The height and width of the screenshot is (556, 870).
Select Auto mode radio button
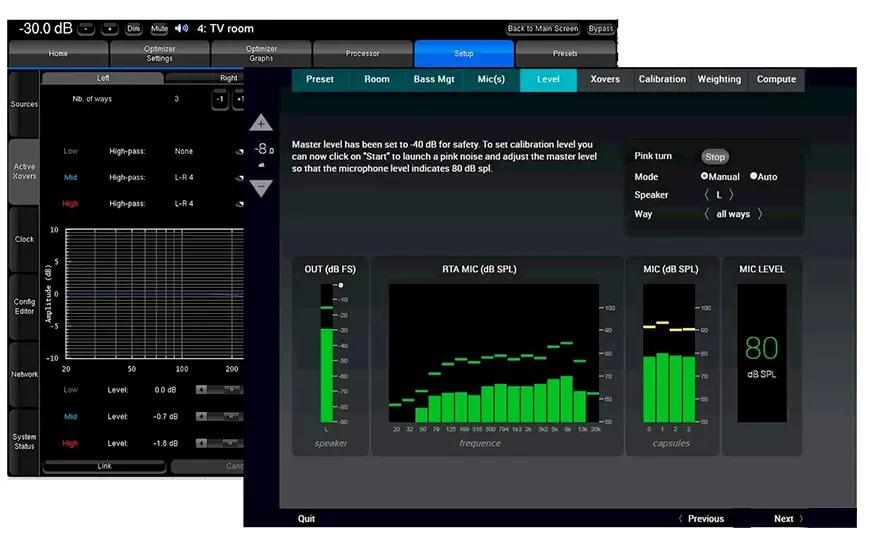[754, 177]
